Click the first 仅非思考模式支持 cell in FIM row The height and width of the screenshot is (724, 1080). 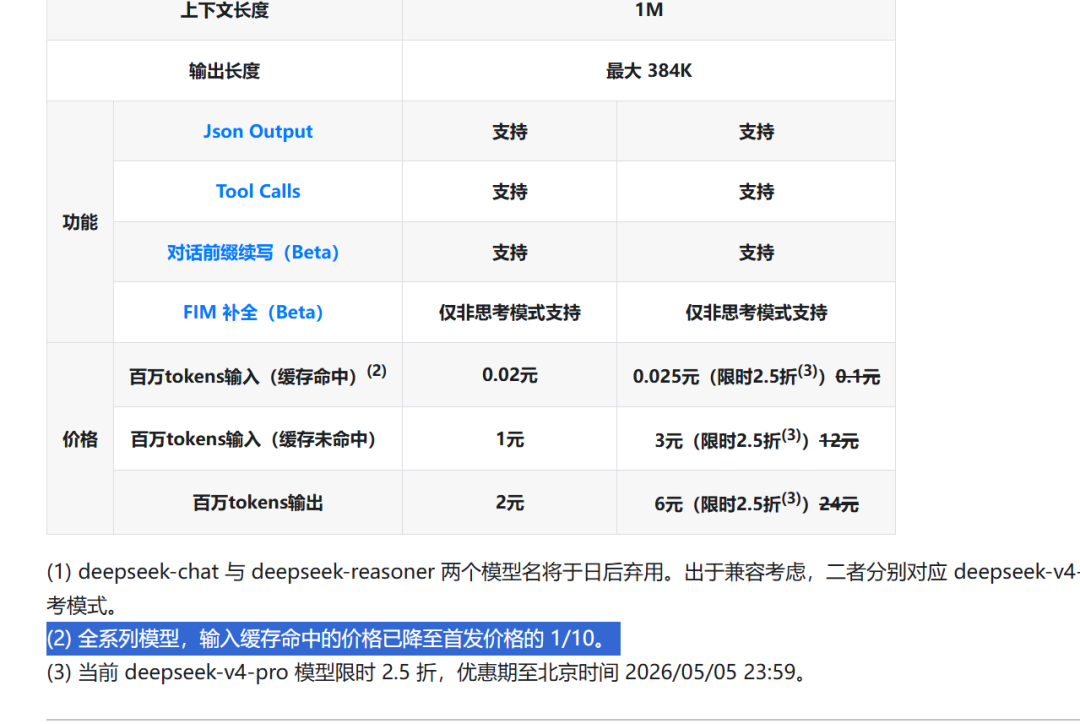coord(510,312)
